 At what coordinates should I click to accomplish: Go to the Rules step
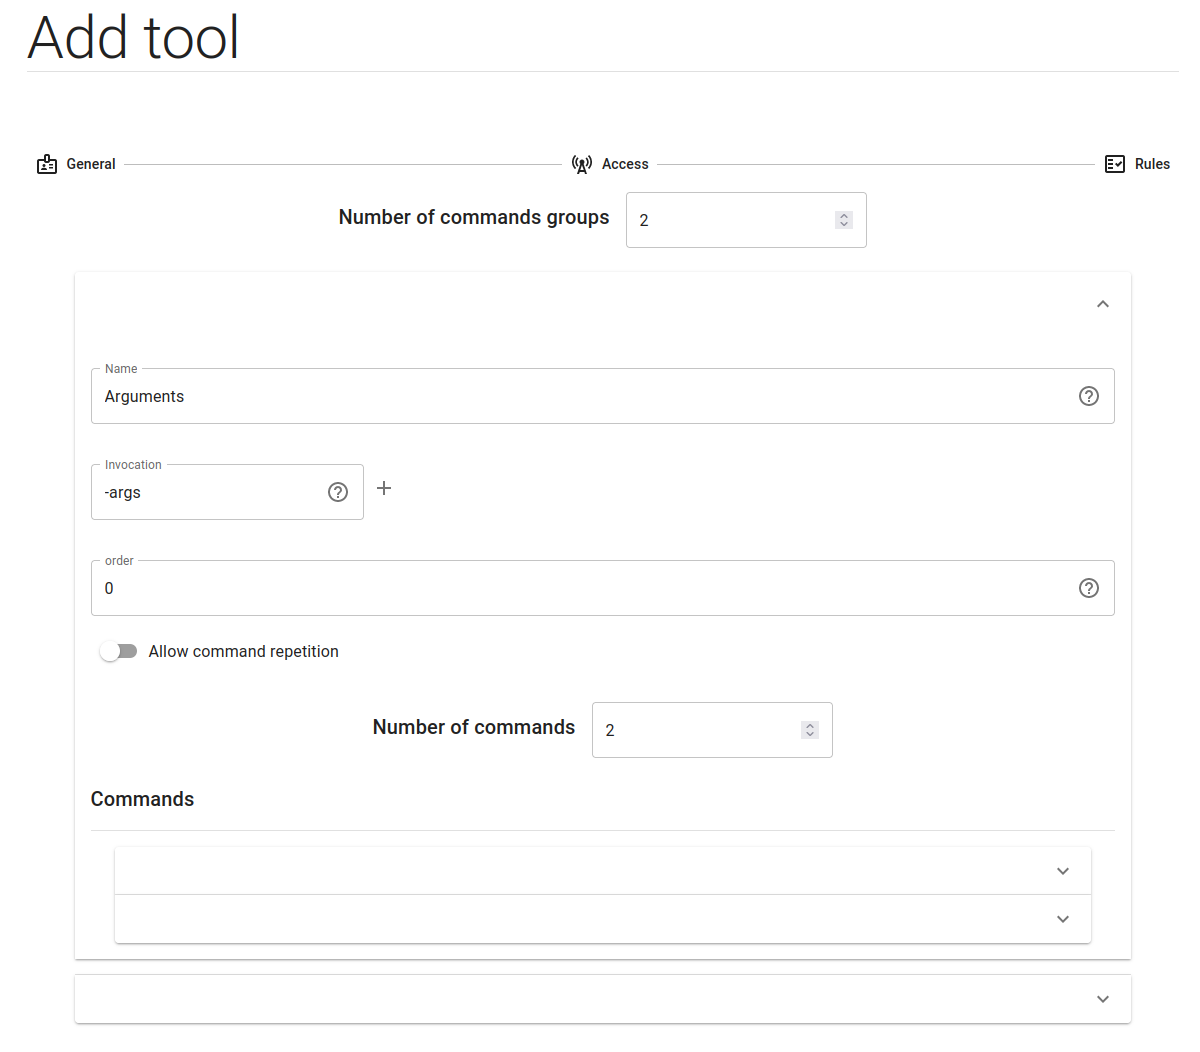coord(1152,164)
